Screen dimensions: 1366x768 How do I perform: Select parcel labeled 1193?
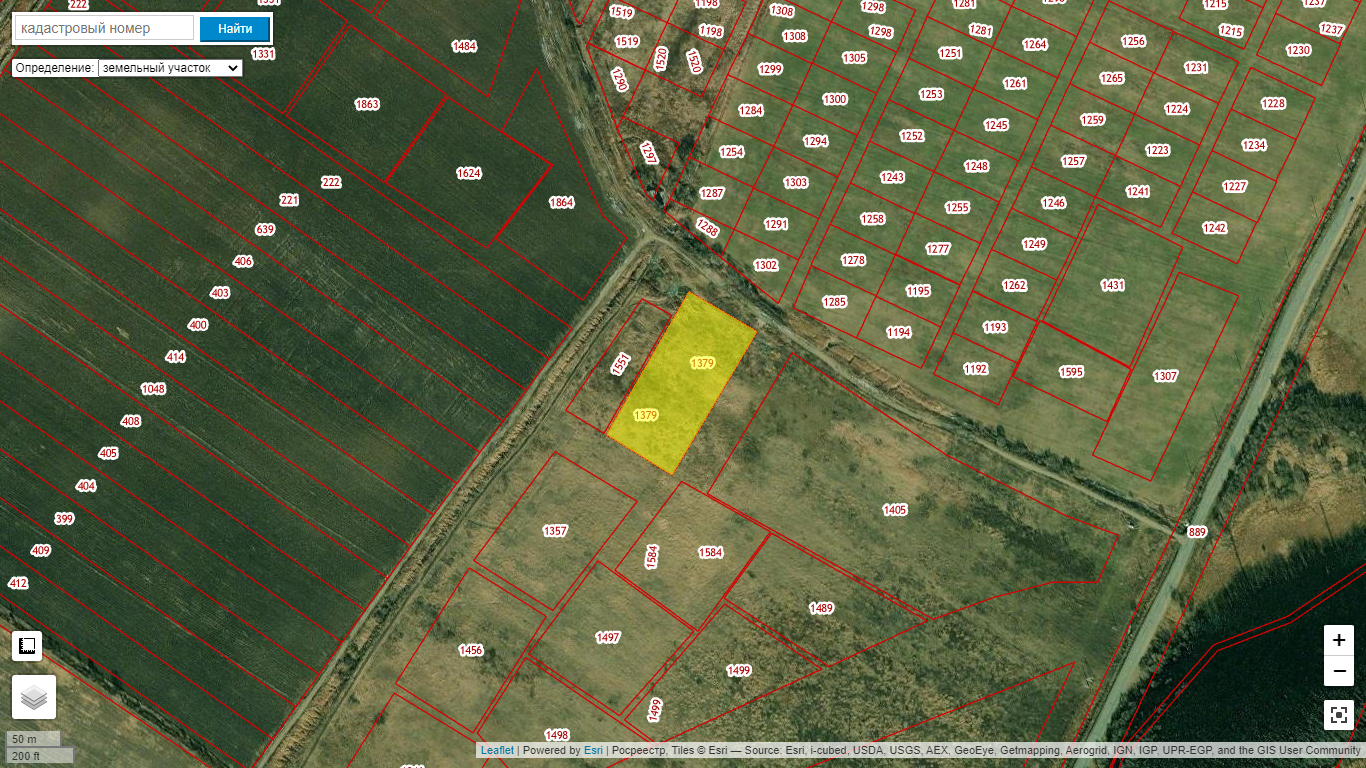pyautogui.click(x=995, y=327)
